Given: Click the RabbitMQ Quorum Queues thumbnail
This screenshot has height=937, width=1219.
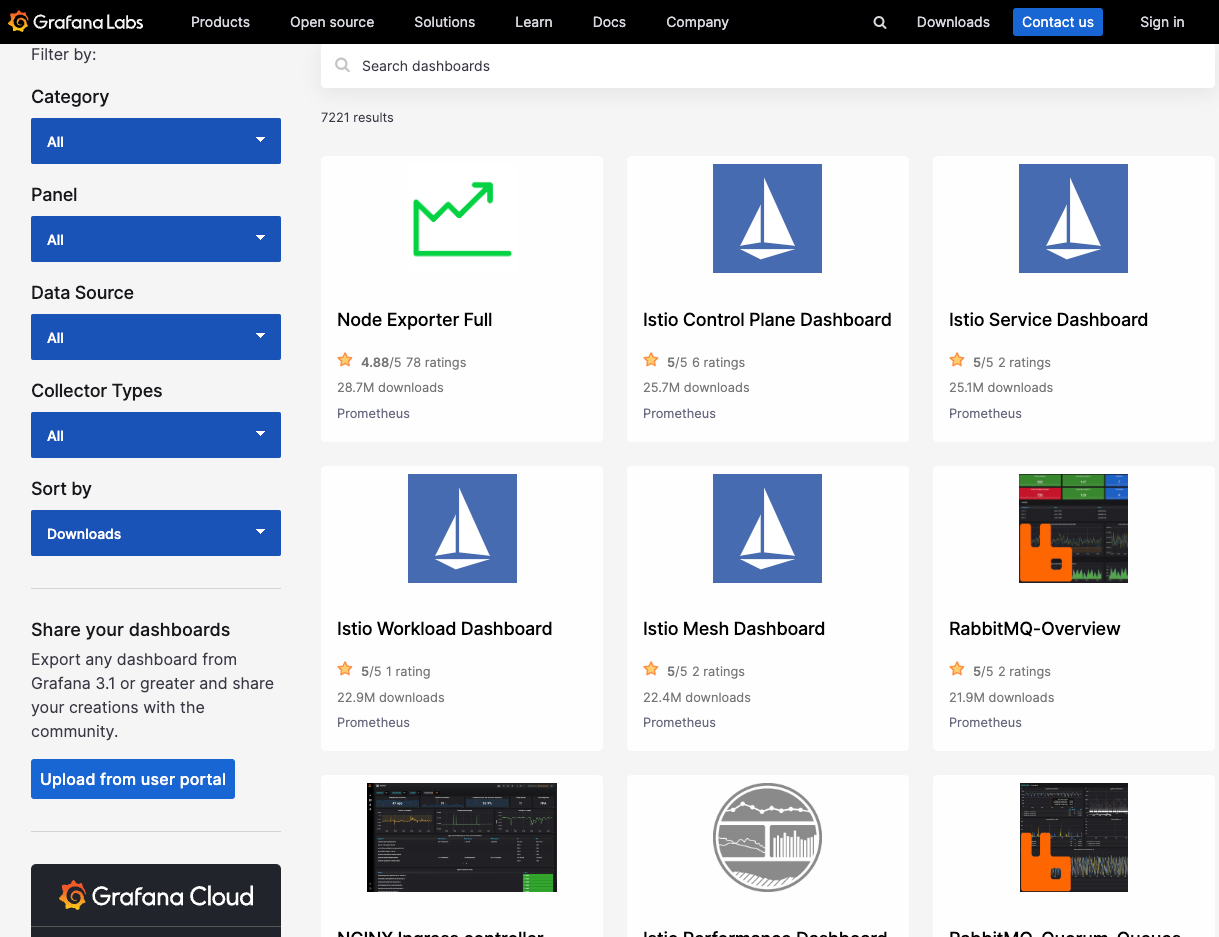Looking at the screenshot, I should click(1073, 837).
